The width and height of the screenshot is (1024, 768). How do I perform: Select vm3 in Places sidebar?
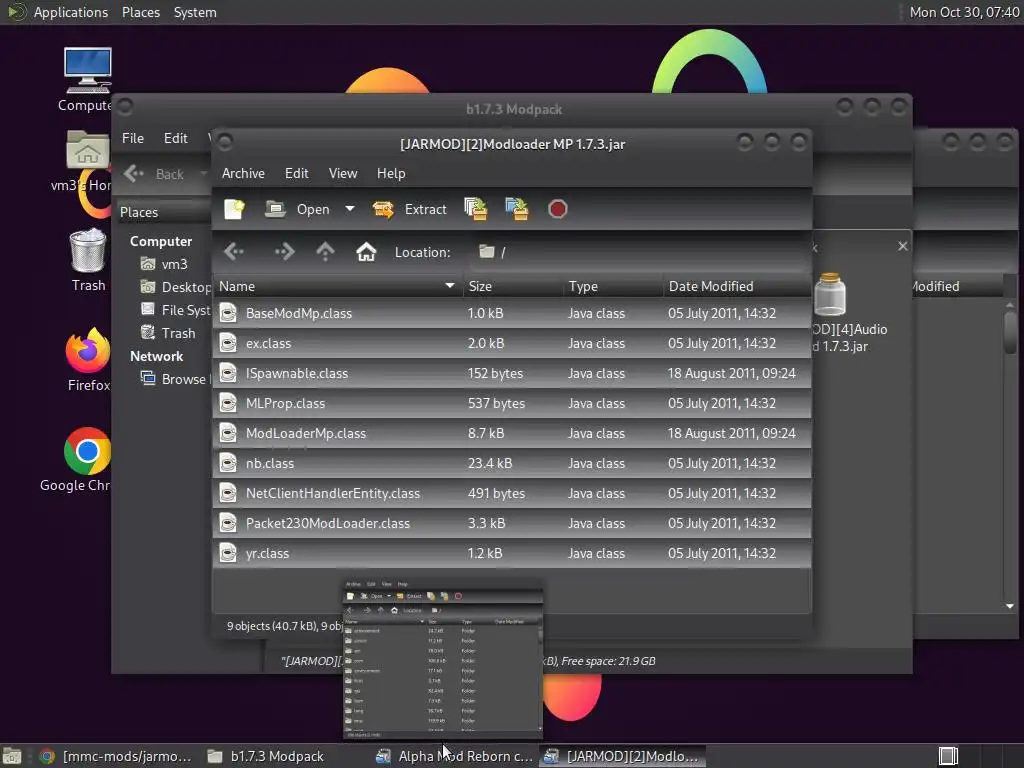coord(164,264)
